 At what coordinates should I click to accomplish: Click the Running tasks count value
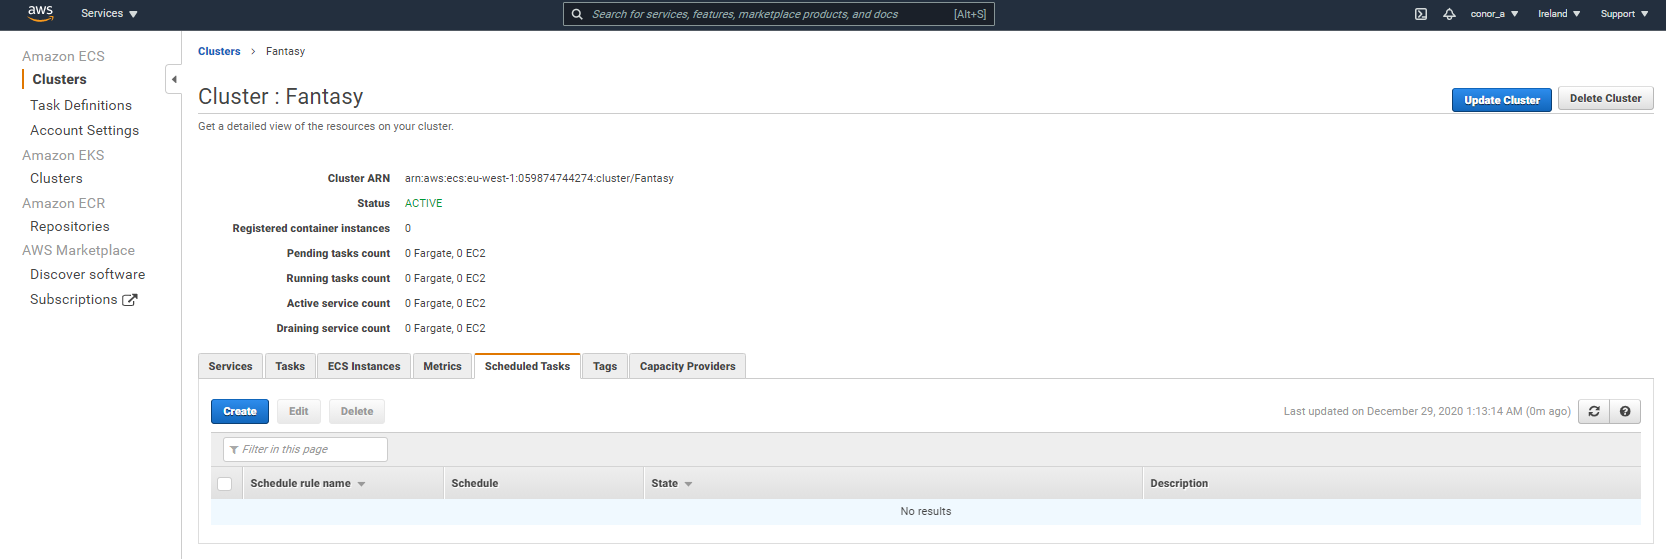(x=445, y=278)
